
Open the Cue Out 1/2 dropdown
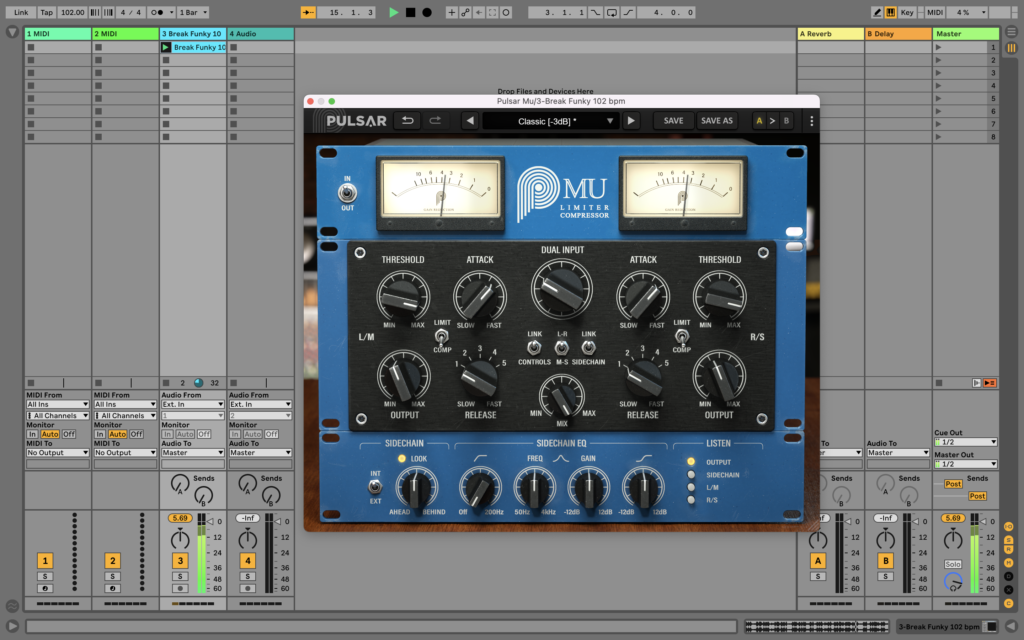(965, 442)
